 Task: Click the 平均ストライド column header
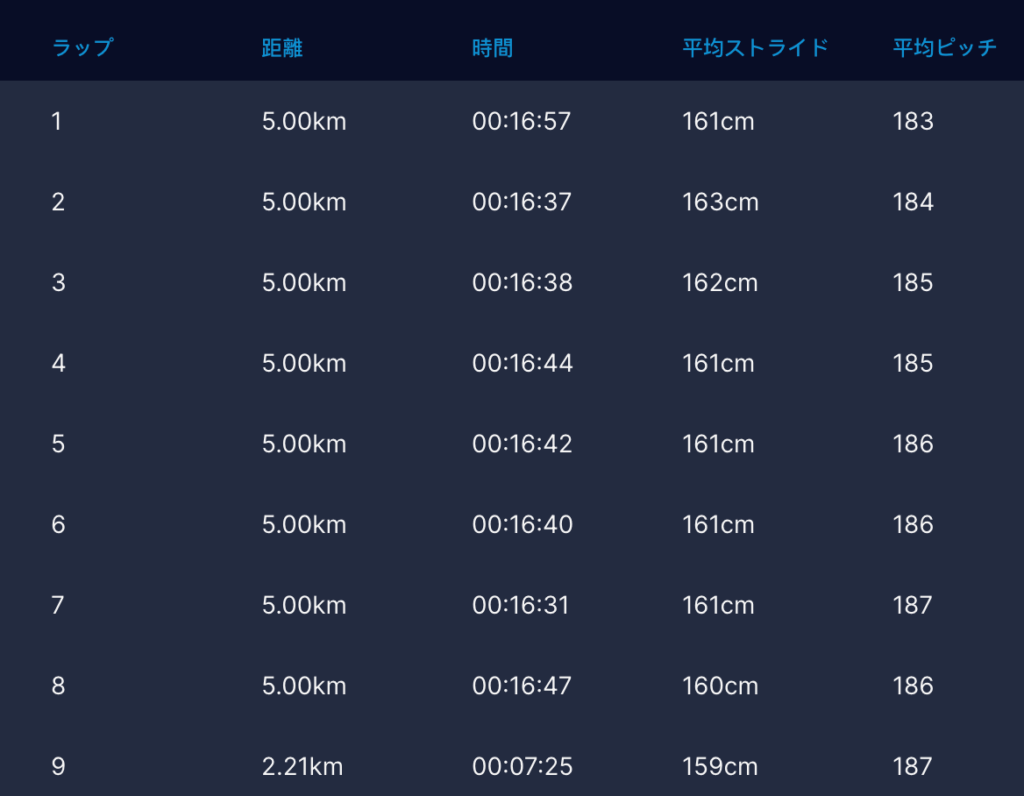(755, 48)
